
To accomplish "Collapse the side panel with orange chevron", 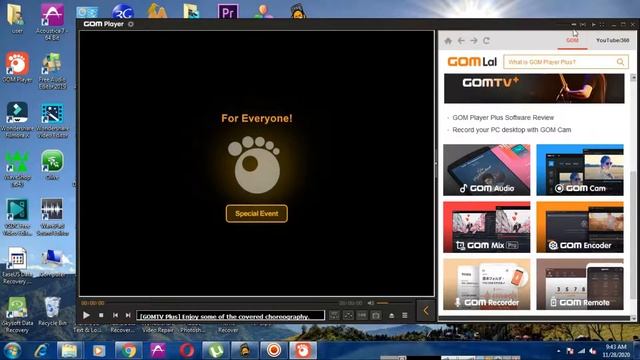I will [426, 311].
